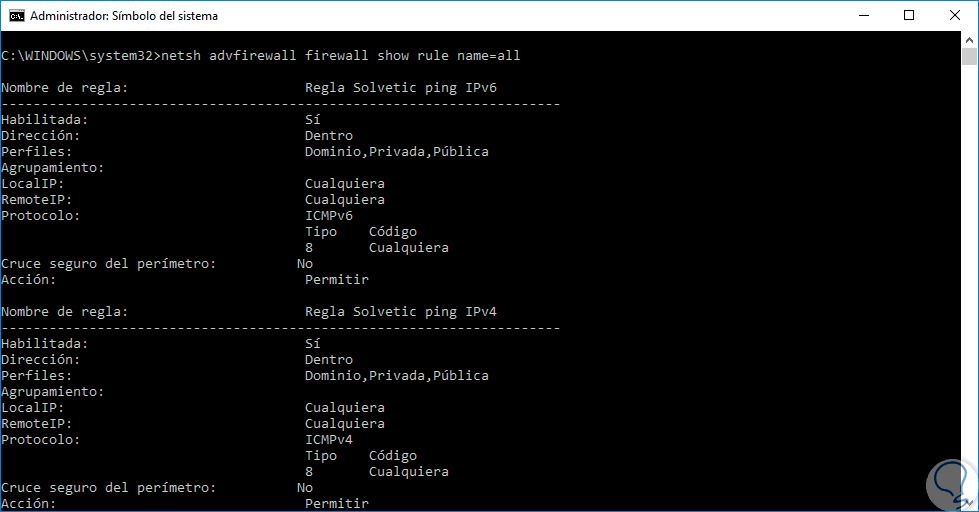This screenshot has height=512, width=979.
Task: Click the 'Regla Solvetic ping IPv4' rule name
Action: (x=400, y=312)
